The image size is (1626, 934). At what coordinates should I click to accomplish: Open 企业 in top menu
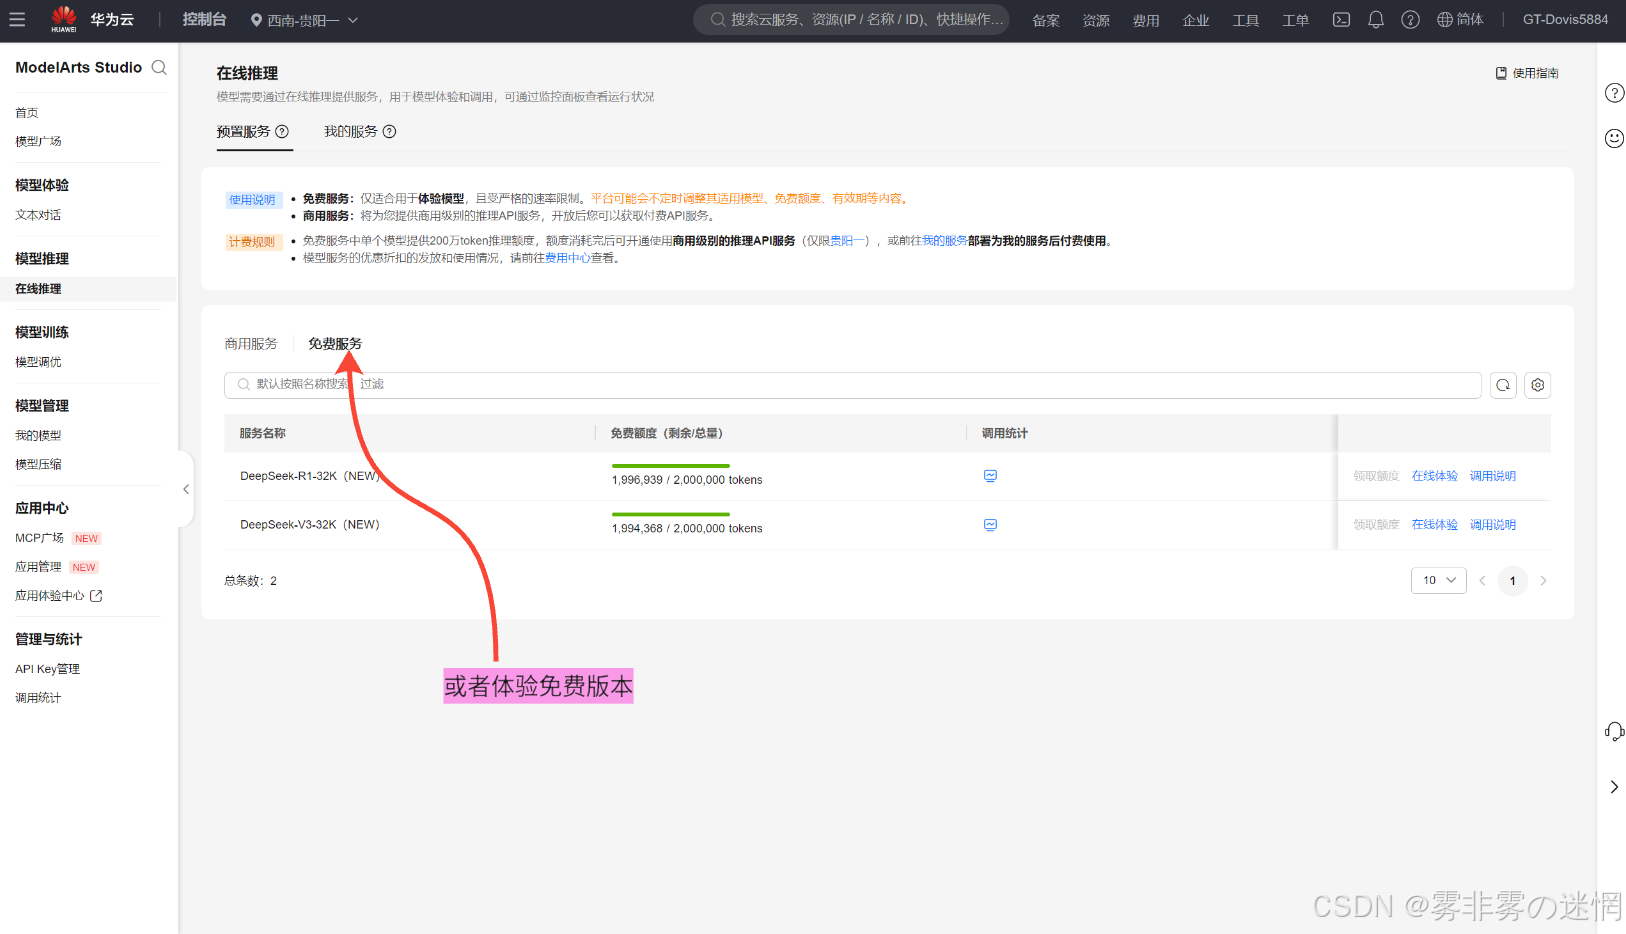pos(1196,20)
